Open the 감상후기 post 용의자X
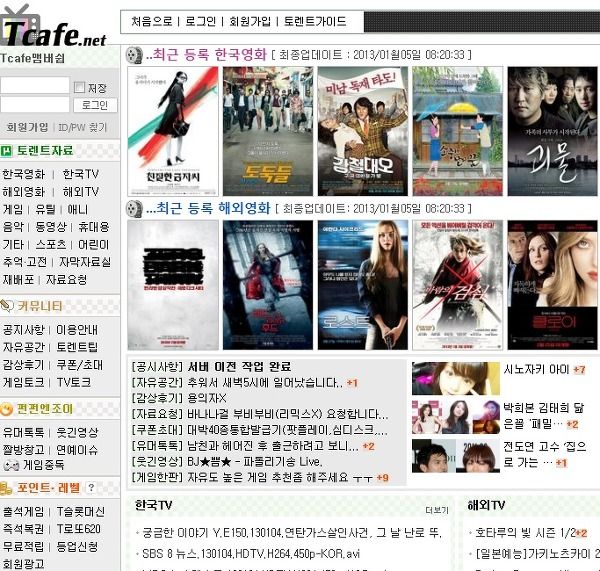The image size is (600, 571). pos(207,398)
